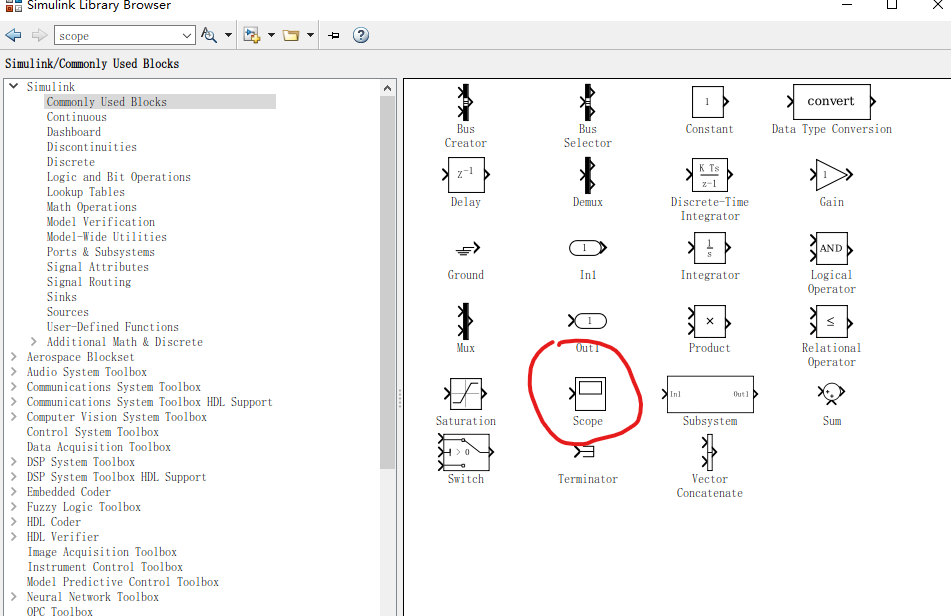This screenshot has height=616, width=951.
Task: Run the library search binoculars icon
Action: (x=209, y=35)
